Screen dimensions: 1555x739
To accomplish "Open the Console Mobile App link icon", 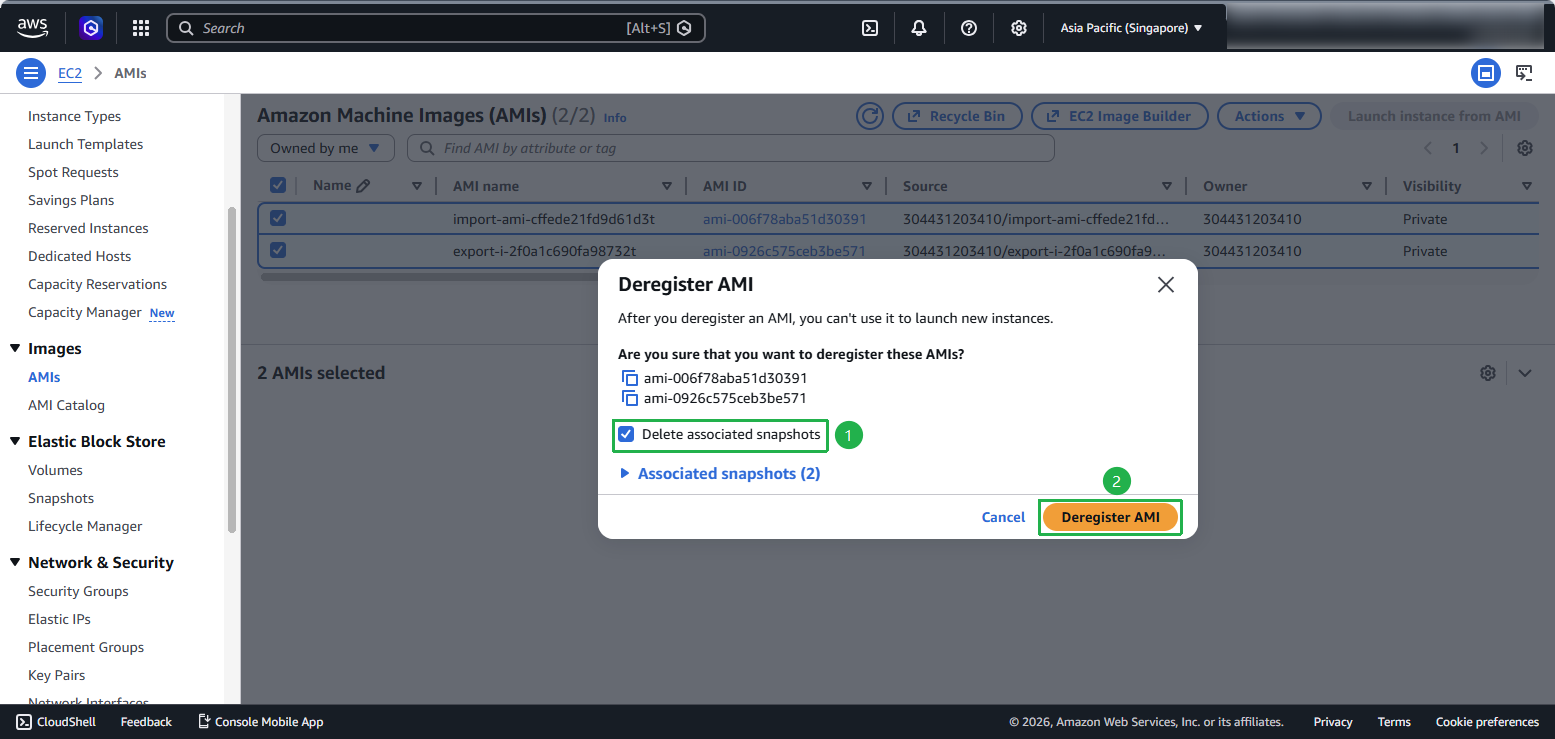I will 204,722.
